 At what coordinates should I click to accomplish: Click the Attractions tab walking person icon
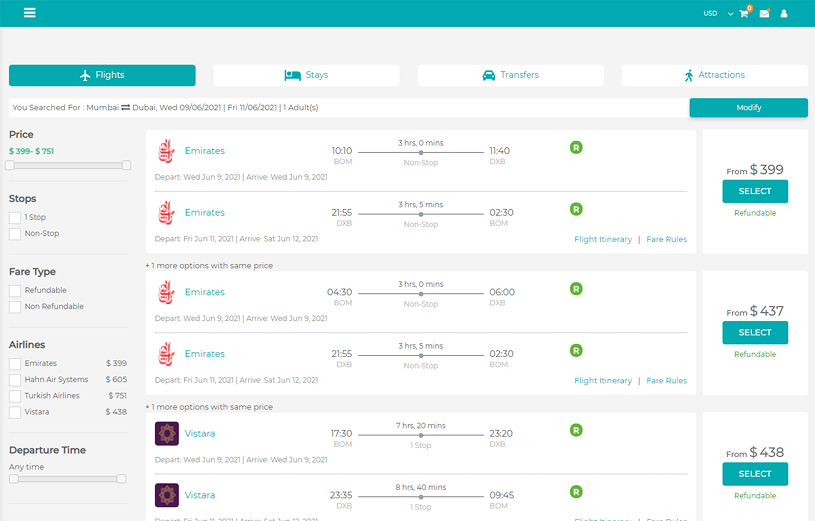click(689, 75)
